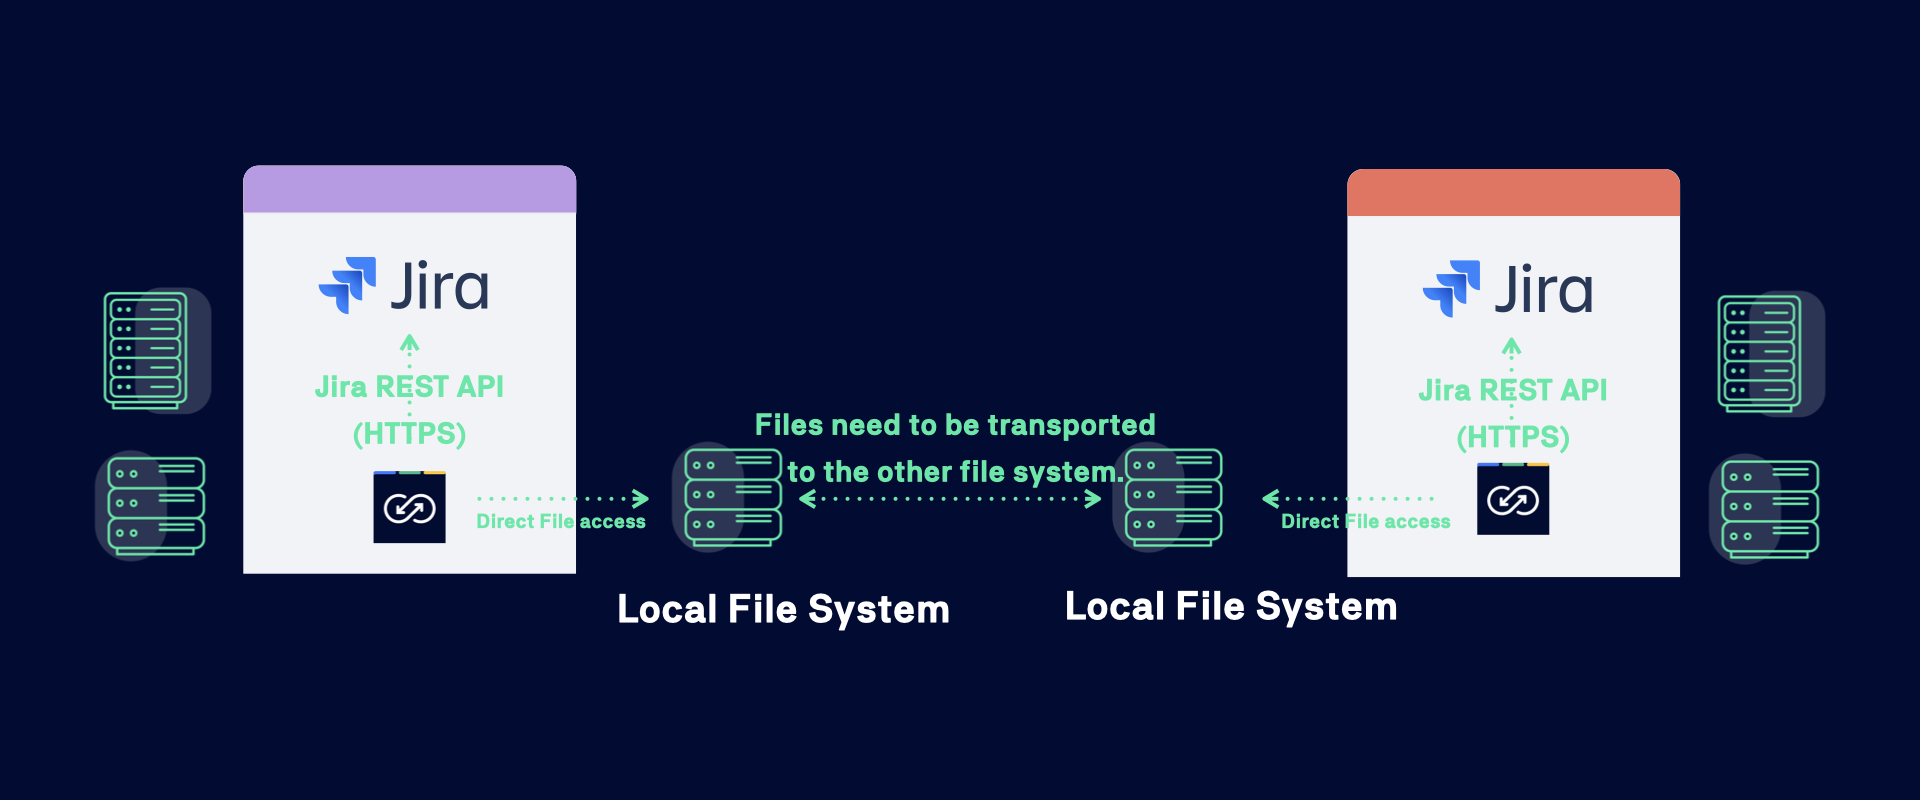Select the server icon right of the double-headed arrow
Viewport: 1920px width, 800px height.
coord(1173,497)
